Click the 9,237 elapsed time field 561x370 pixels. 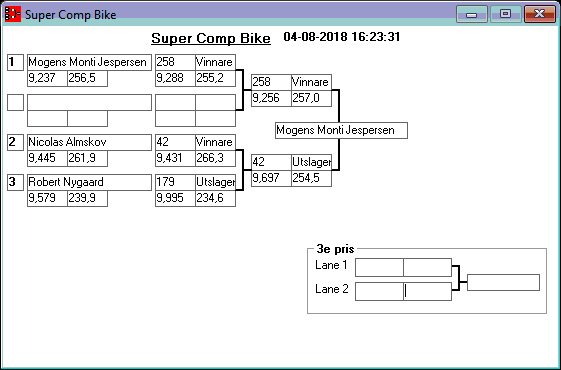click(x=47, y=78)
